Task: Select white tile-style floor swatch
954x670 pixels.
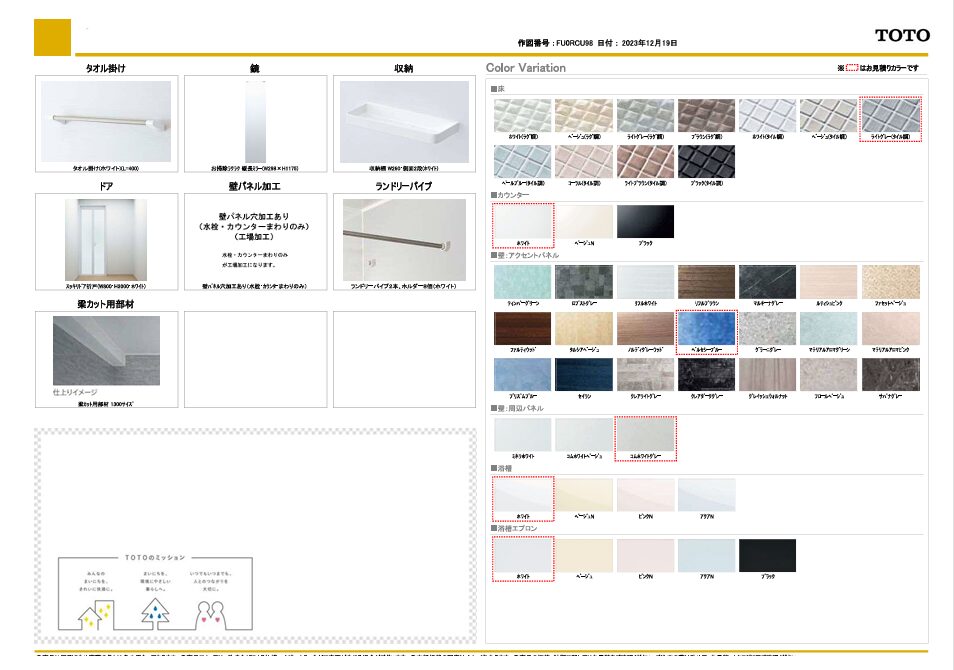Action: (767, 115)
